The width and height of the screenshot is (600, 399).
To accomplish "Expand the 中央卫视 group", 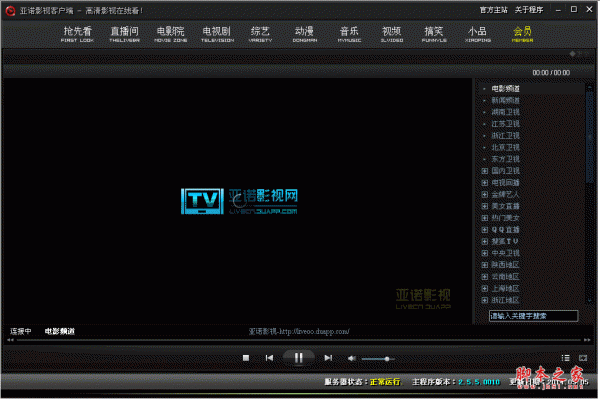I will coord(484,253).
